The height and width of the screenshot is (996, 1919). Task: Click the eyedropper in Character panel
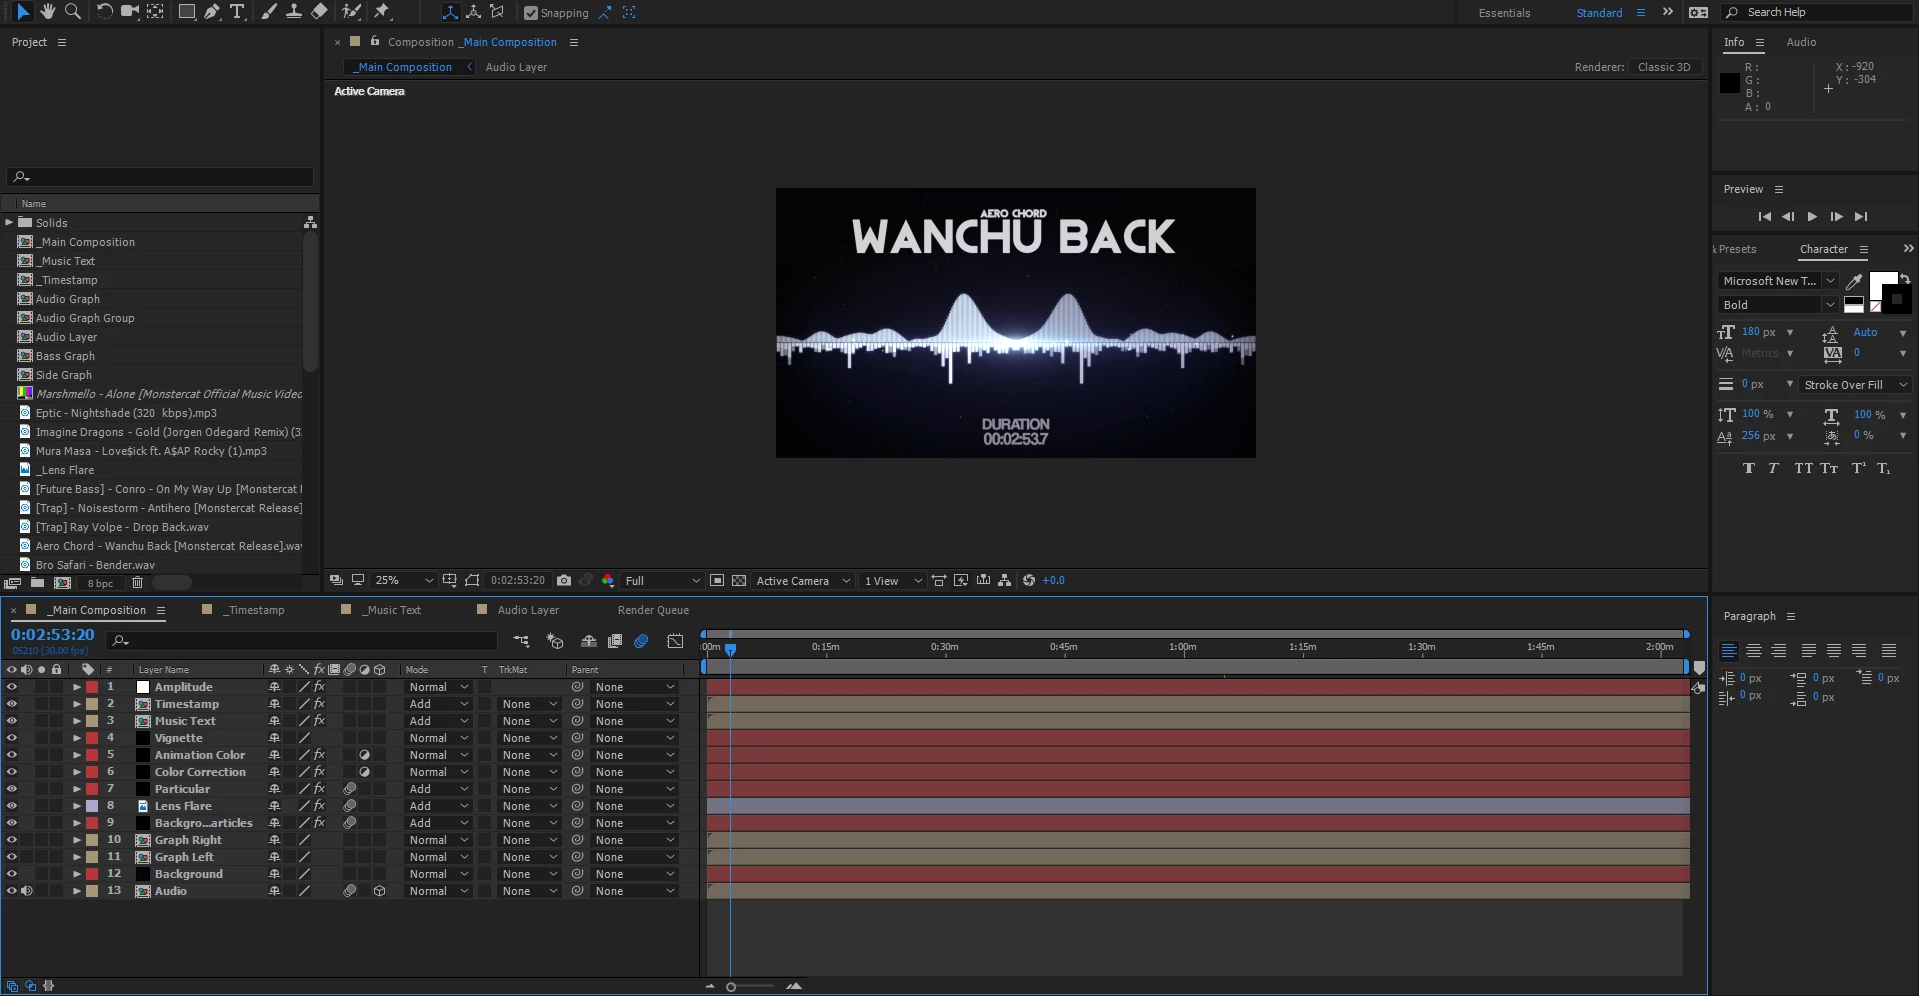point(1854,281)
